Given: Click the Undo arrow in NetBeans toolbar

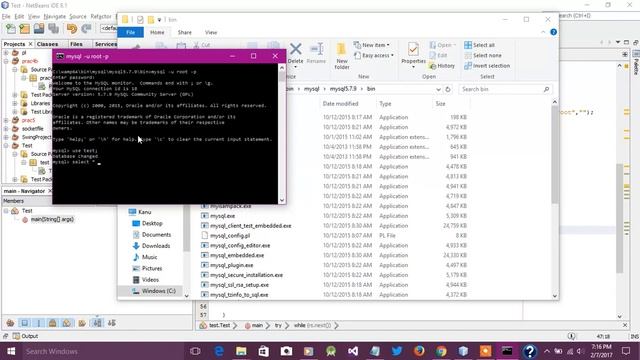Looking at the screenshot, I should [x=72, y=29].
